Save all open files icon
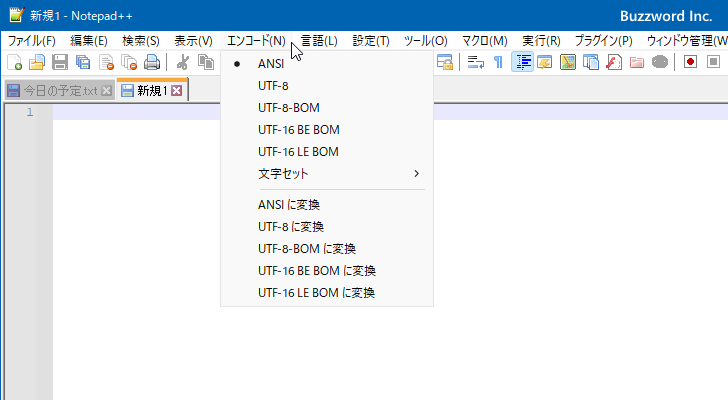728x400 pixels. (x=83, y=62)
